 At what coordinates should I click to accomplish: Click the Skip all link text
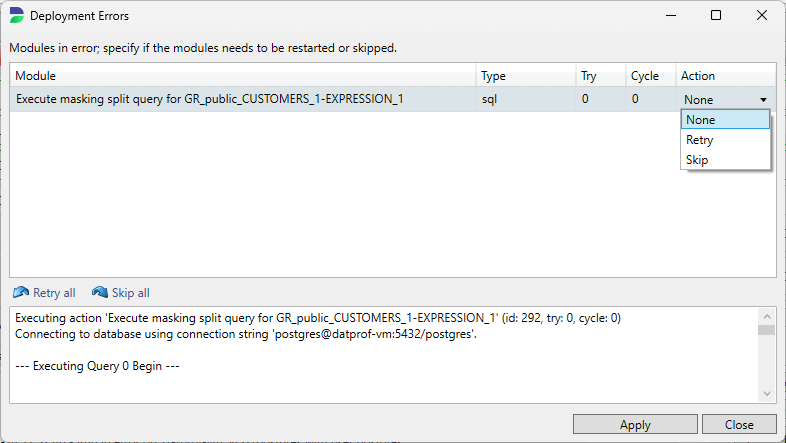click(x=131, y=293)
